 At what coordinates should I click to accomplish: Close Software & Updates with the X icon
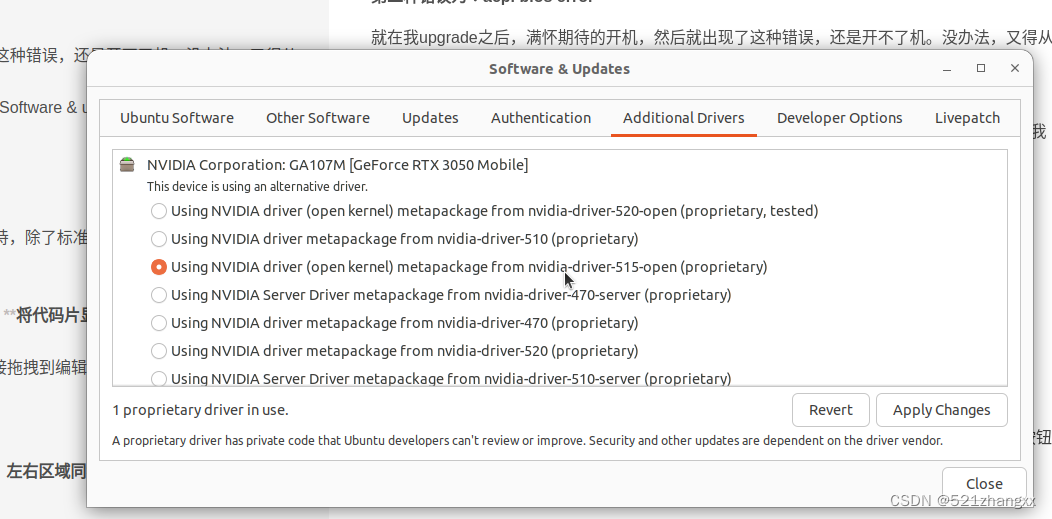point(1014,68)
